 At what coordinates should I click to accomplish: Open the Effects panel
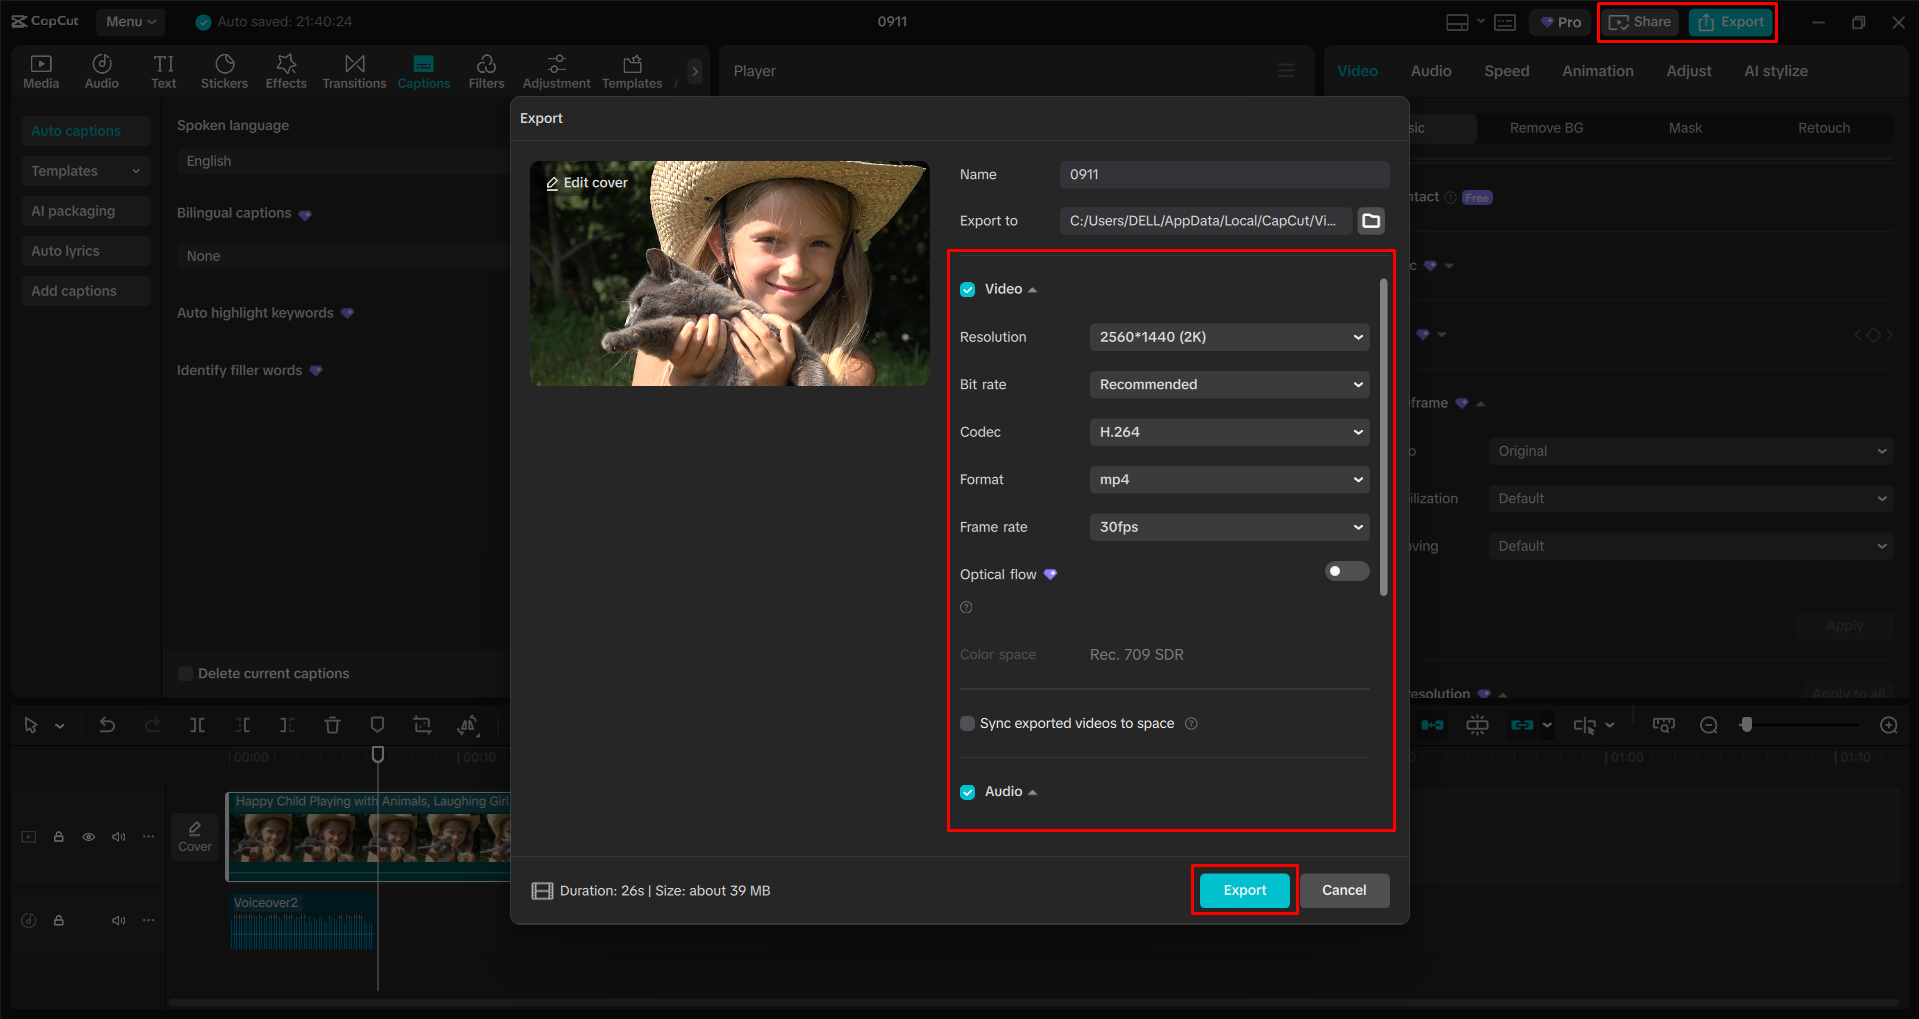tap(286, 70)
